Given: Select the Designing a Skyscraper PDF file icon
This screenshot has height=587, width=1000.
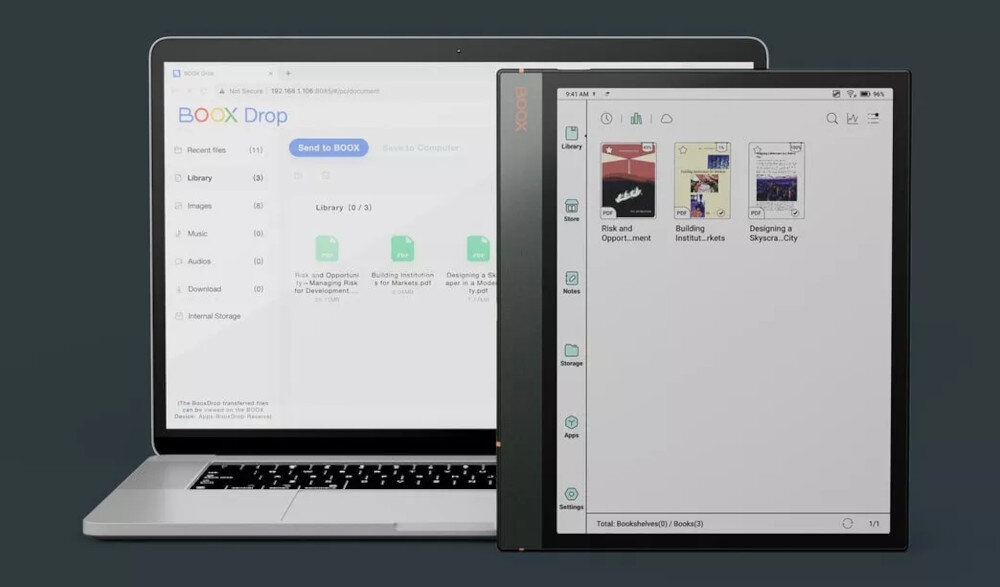Looking at the screenshot, I should (x=478, y=248).
